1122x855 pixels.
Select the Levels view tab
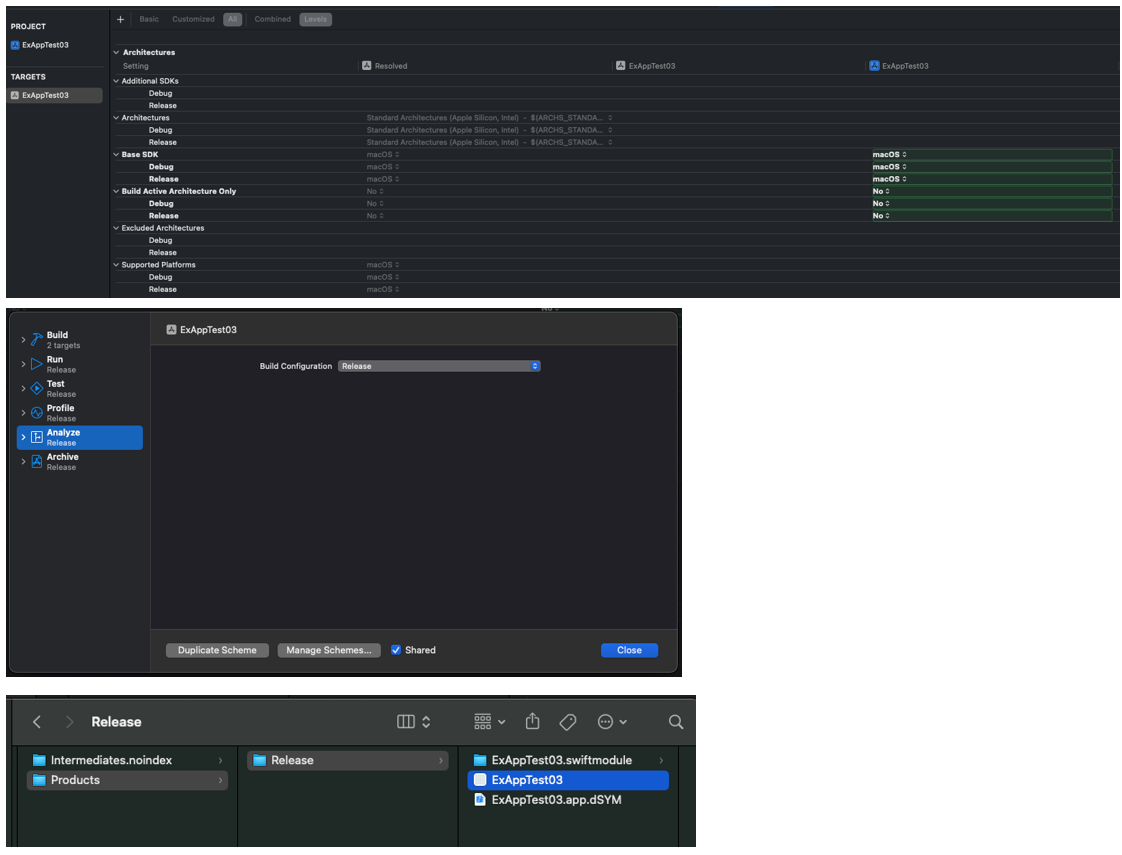coord(315,19)
